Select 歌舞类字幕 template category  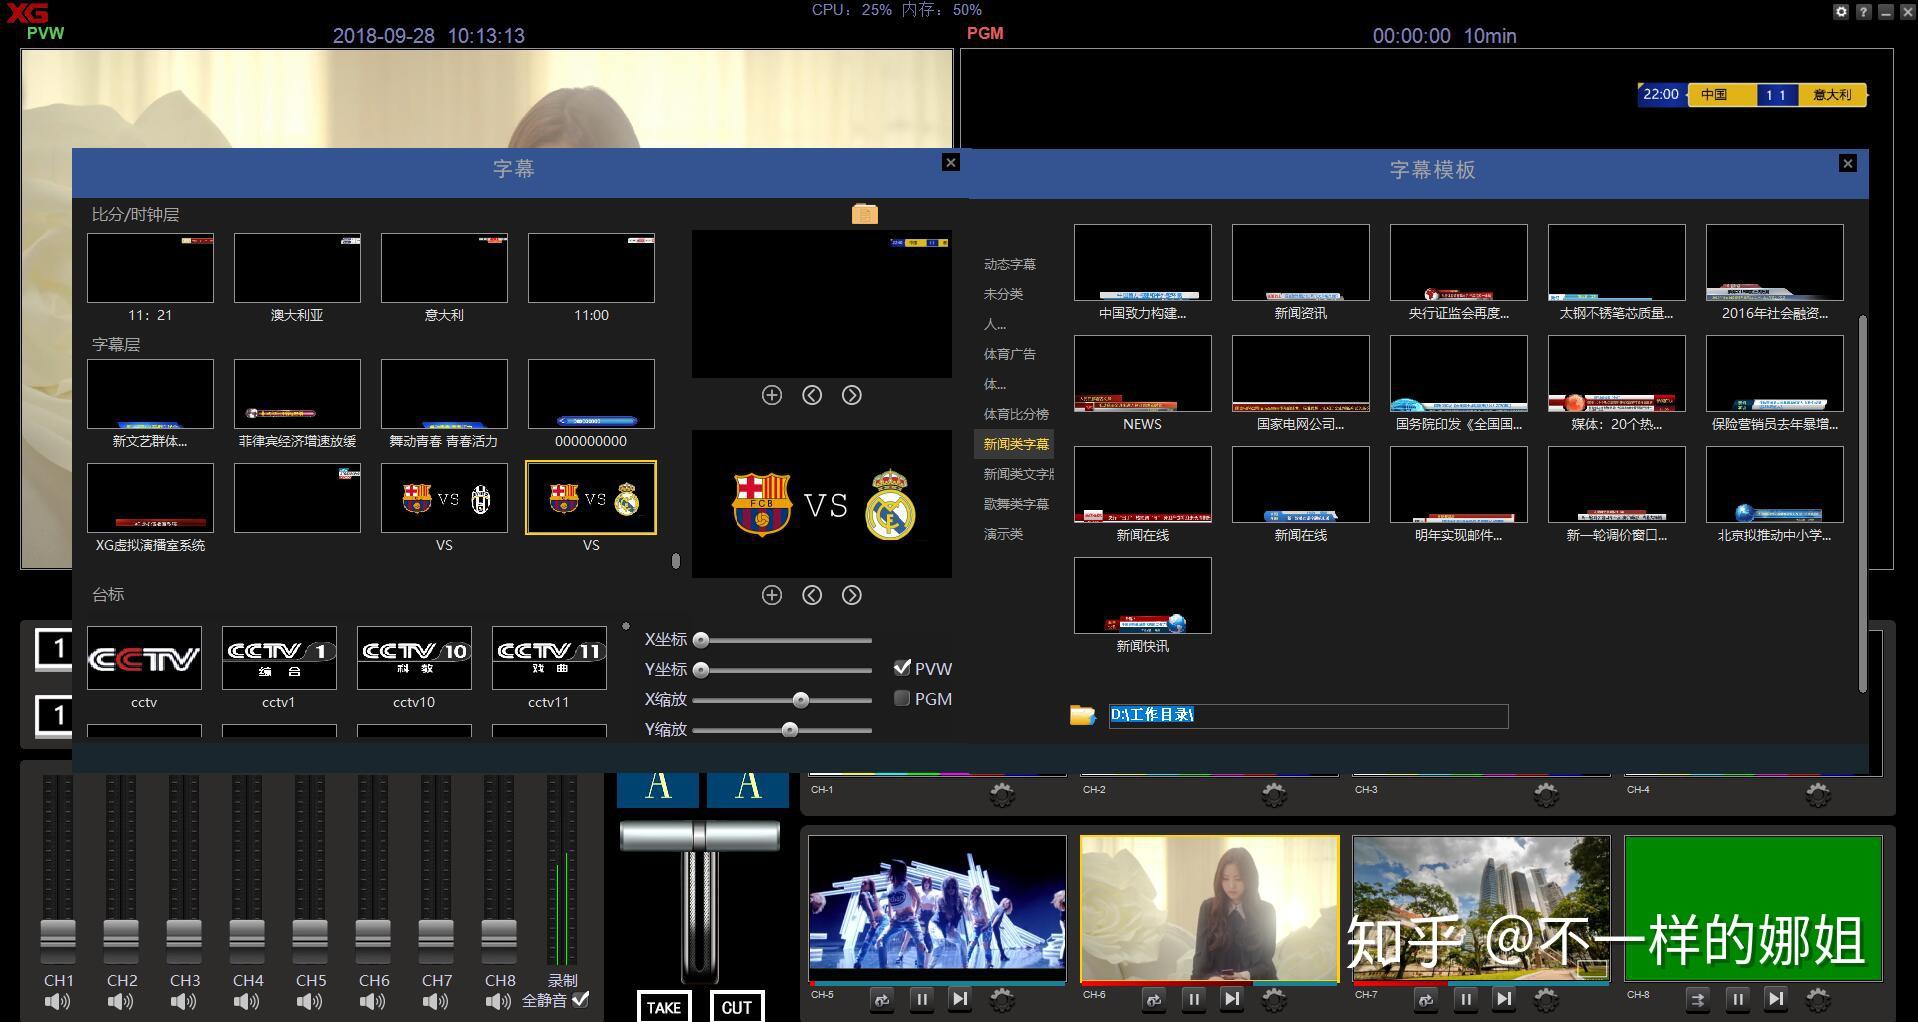coord(1015,504)
